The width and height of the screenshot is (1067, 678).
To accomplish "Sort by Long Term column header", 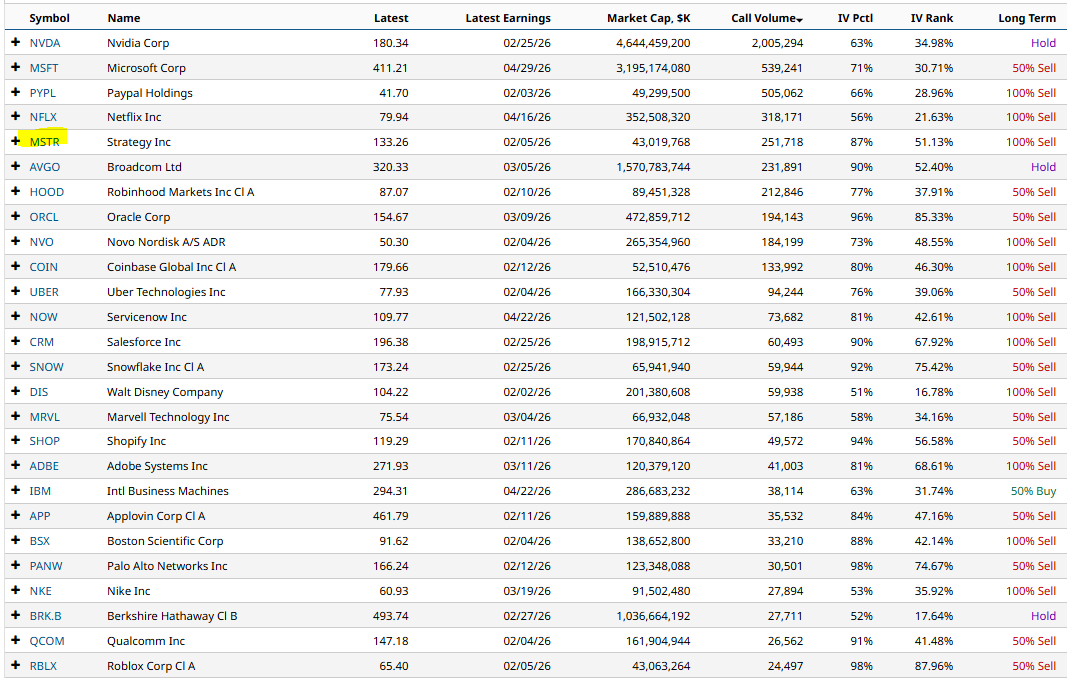I will point(1027,18).
